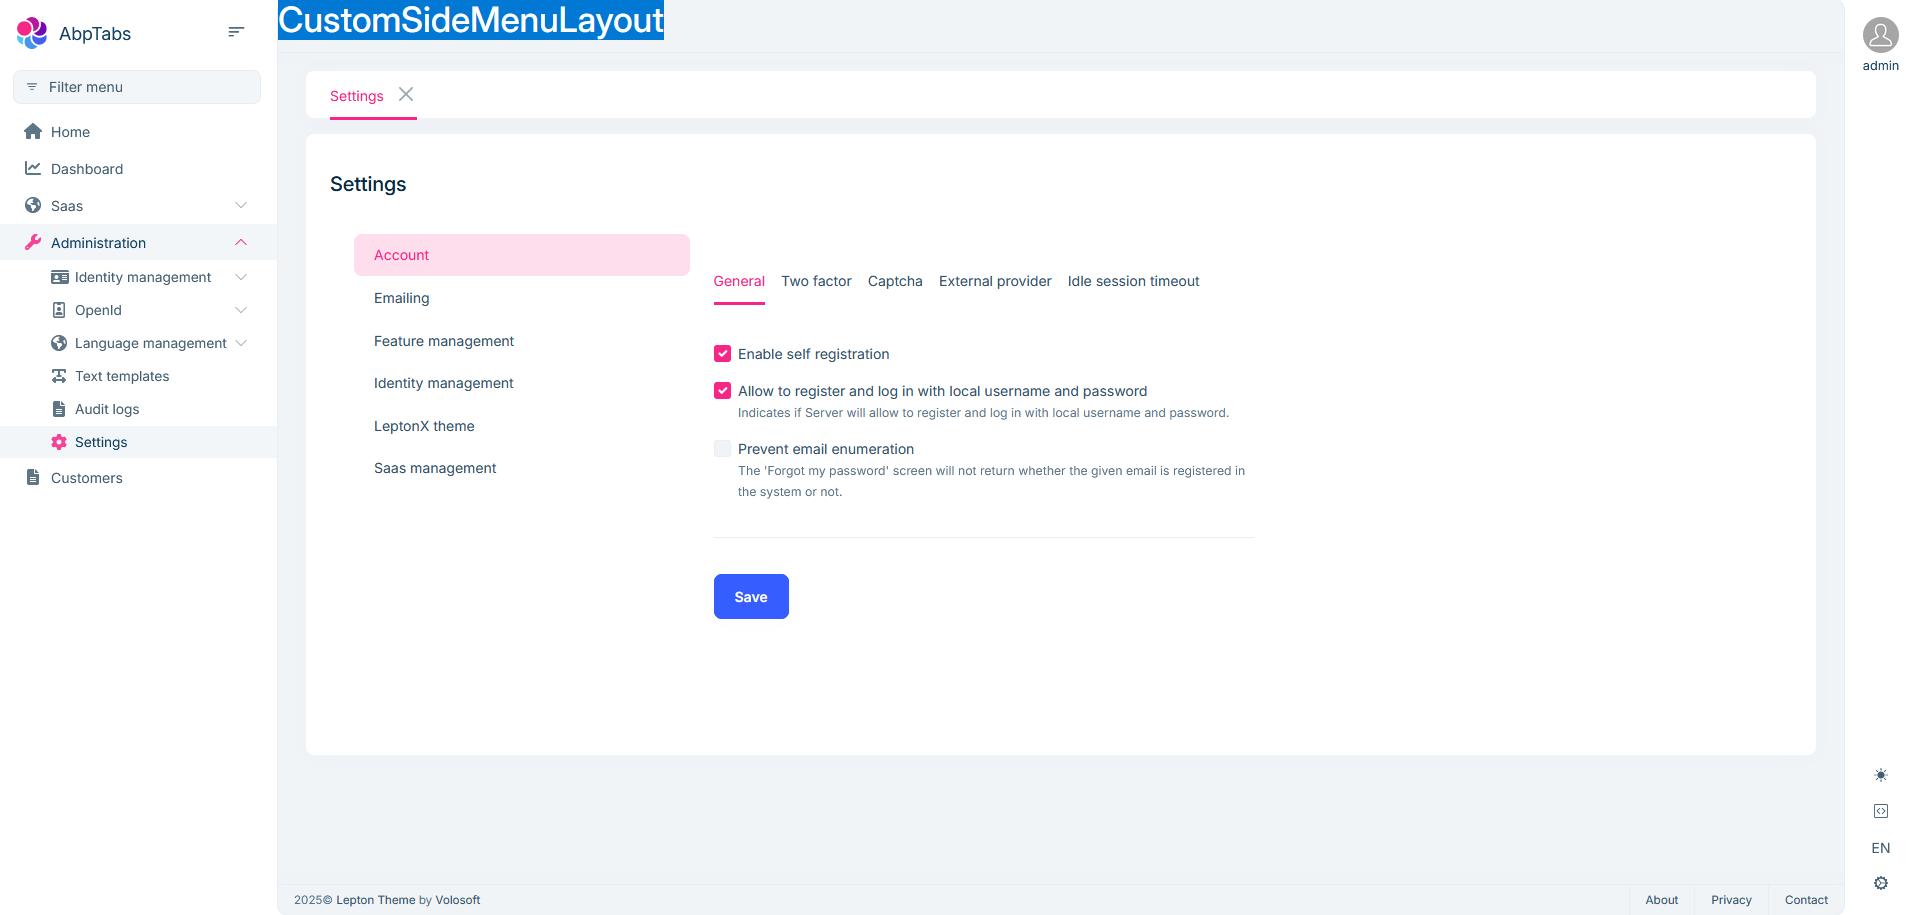Switch to the Two factor tab
This screenshot has height=915, width=1916.
point(816,281)
